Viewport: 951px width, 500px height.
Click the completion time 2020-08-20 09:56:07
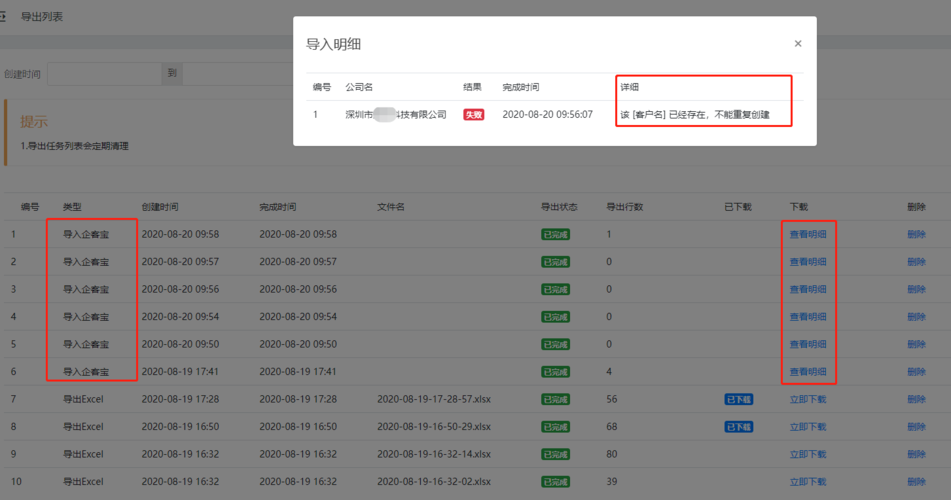point(548,115)
